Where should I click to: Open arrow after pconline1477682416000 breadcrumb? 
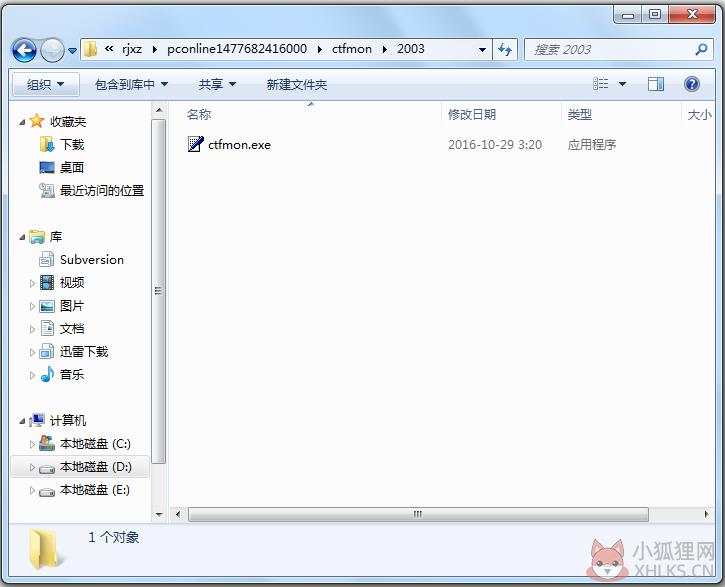click(x=319, y=49)
